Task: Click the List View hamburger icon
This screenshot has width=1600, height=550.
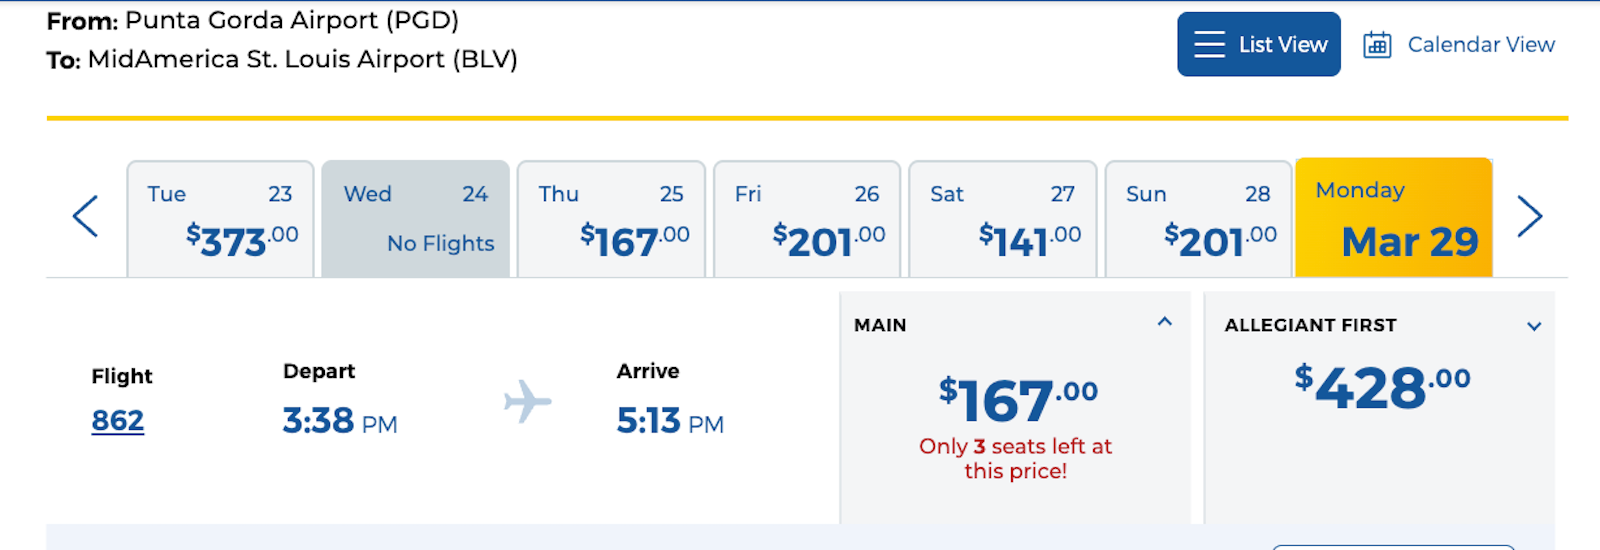Action: click(1209, 44)
